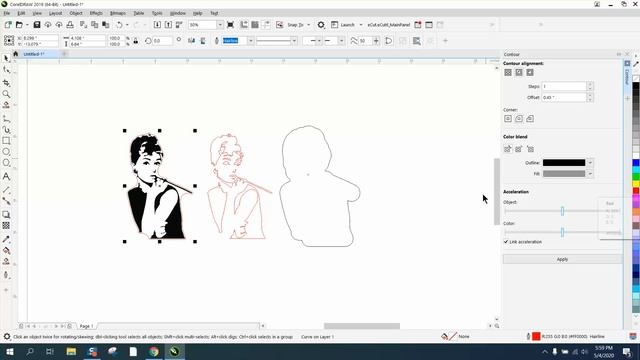The image size is (640, 360).
Task: Click the black Outline color swatch
Action: (564, 162)
